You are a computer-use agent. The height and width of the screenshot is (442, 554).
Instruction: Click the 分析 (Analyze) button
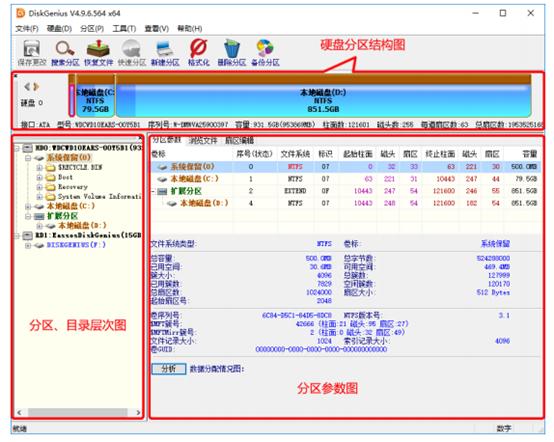coord(169,369)
